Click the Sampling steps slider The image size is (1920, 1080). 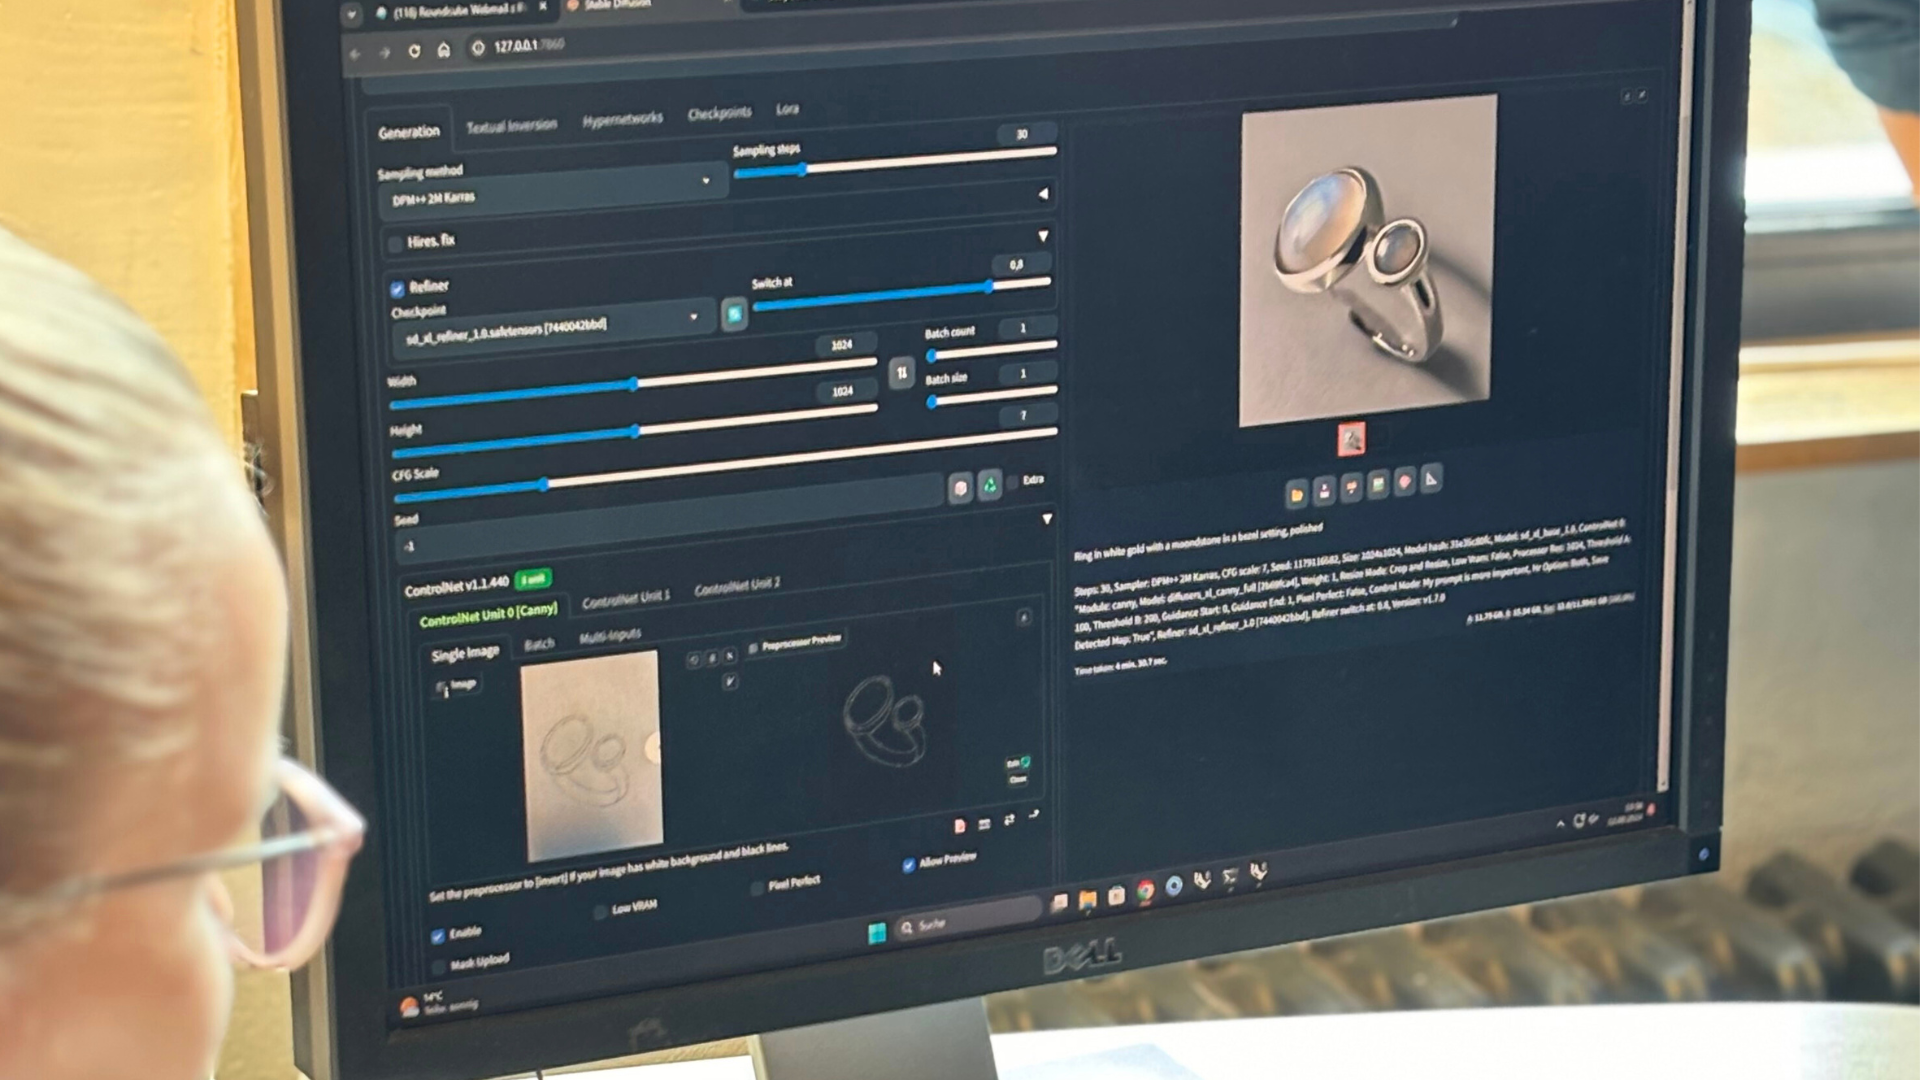894,161
